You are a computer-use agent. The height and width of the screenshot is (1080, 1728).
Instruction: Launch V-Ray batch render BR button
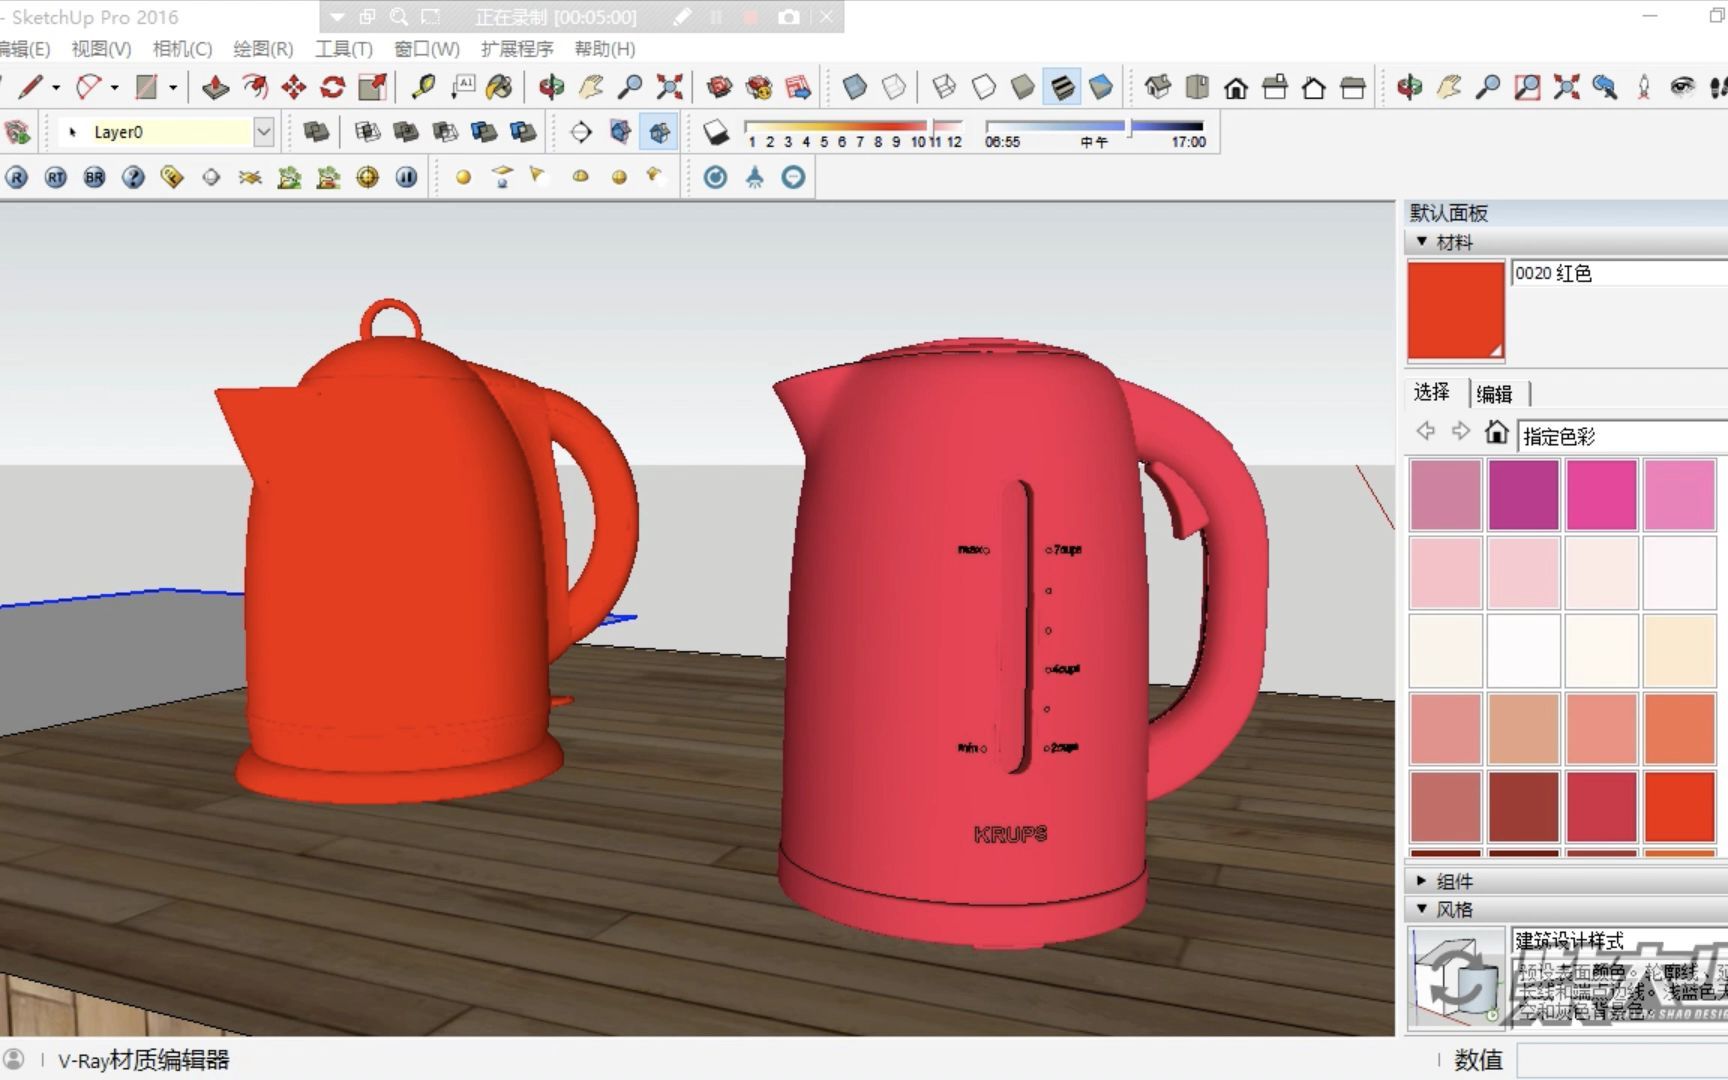point(95,177)
